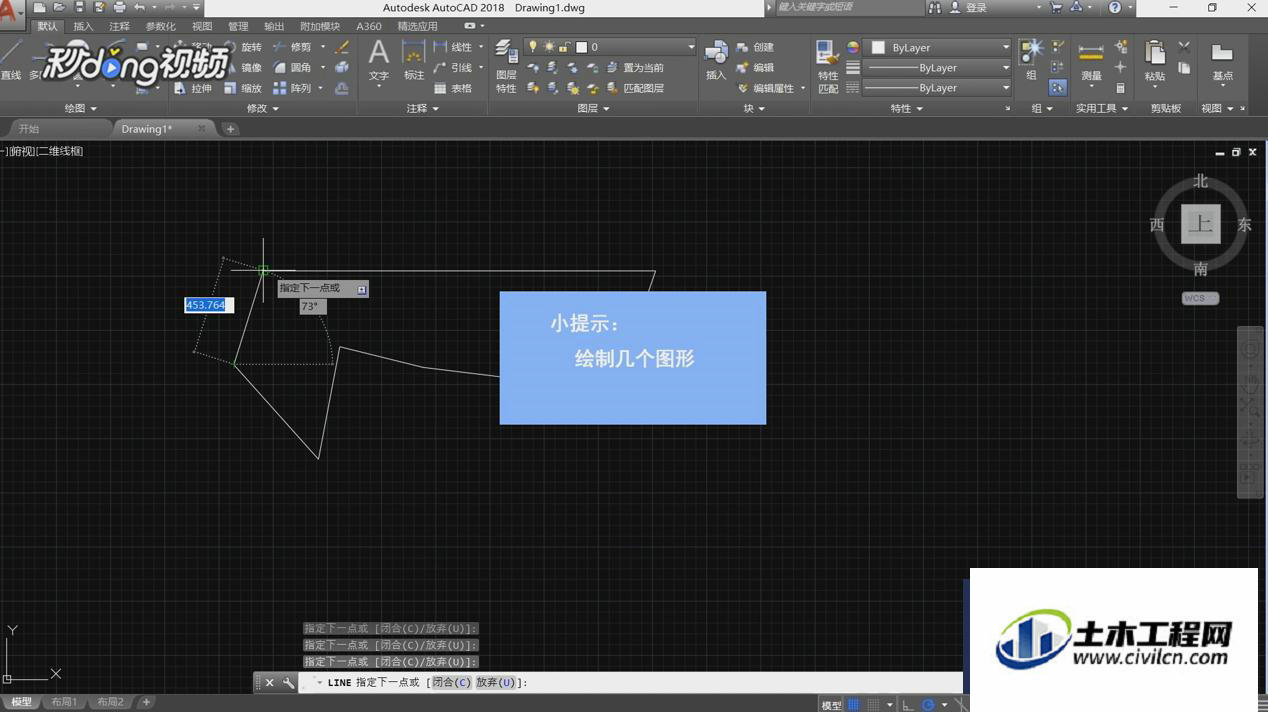Open the 视图 ribbon tab
This screenshot has width=1268, height=712.
[202, 26]
